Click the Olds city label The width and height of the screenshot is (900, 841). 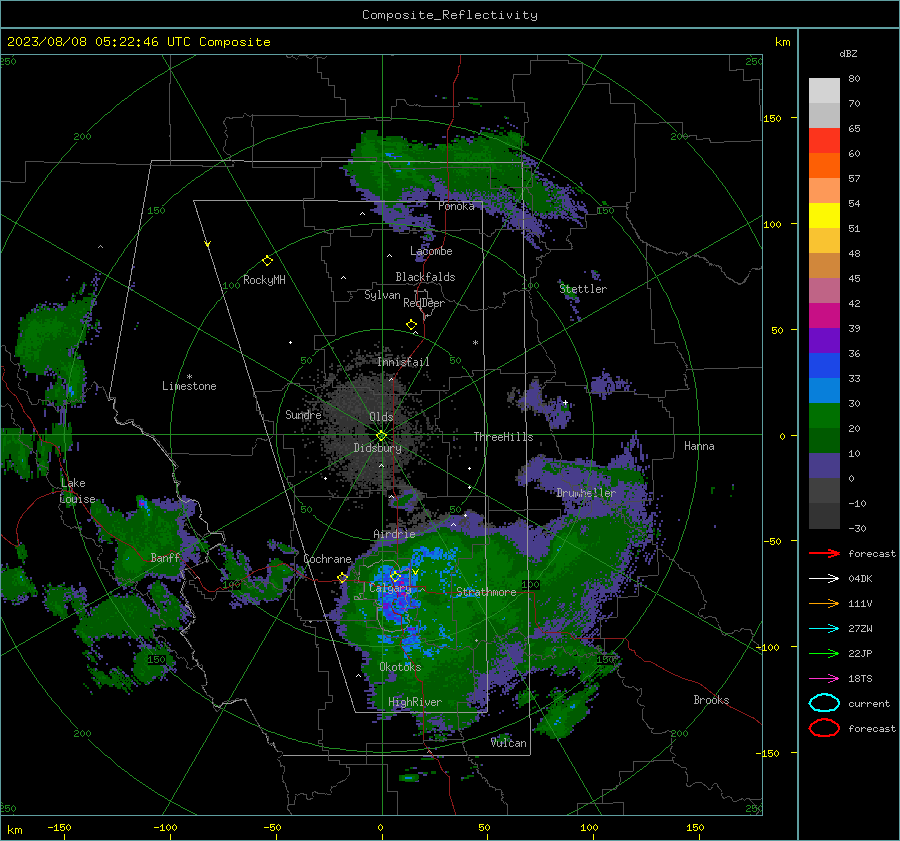tap(381, 417)
